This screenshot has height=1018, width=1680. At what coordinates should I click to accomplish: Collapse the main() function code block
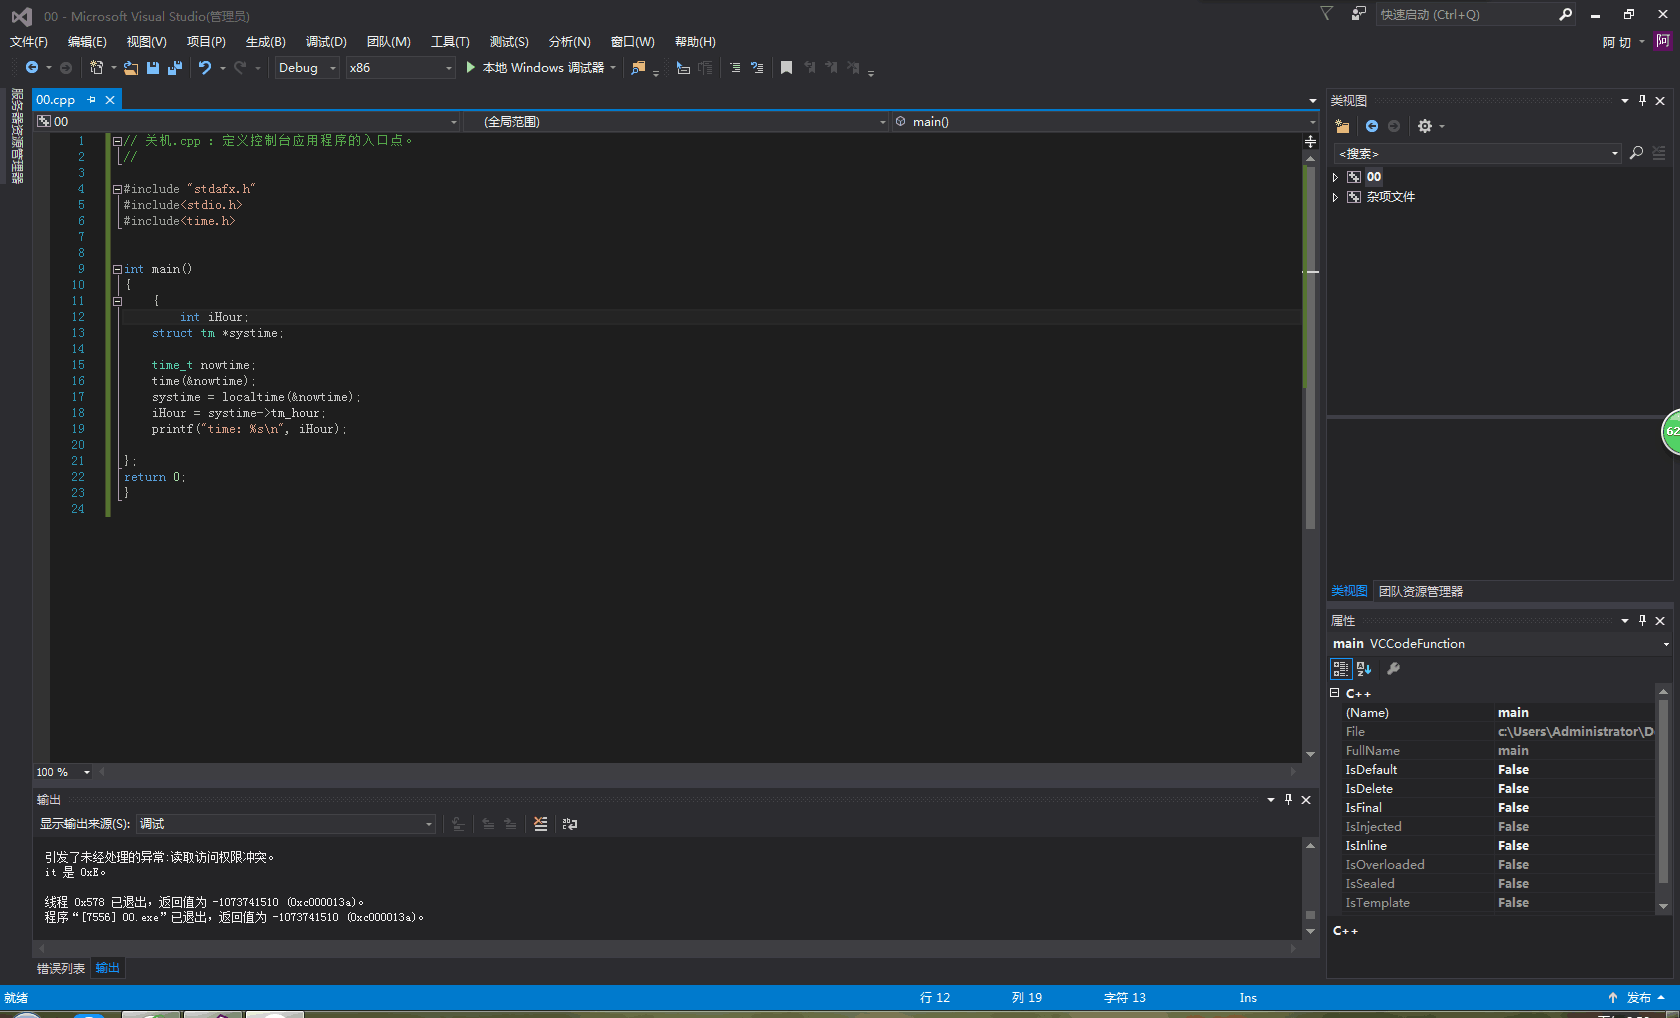117,269
